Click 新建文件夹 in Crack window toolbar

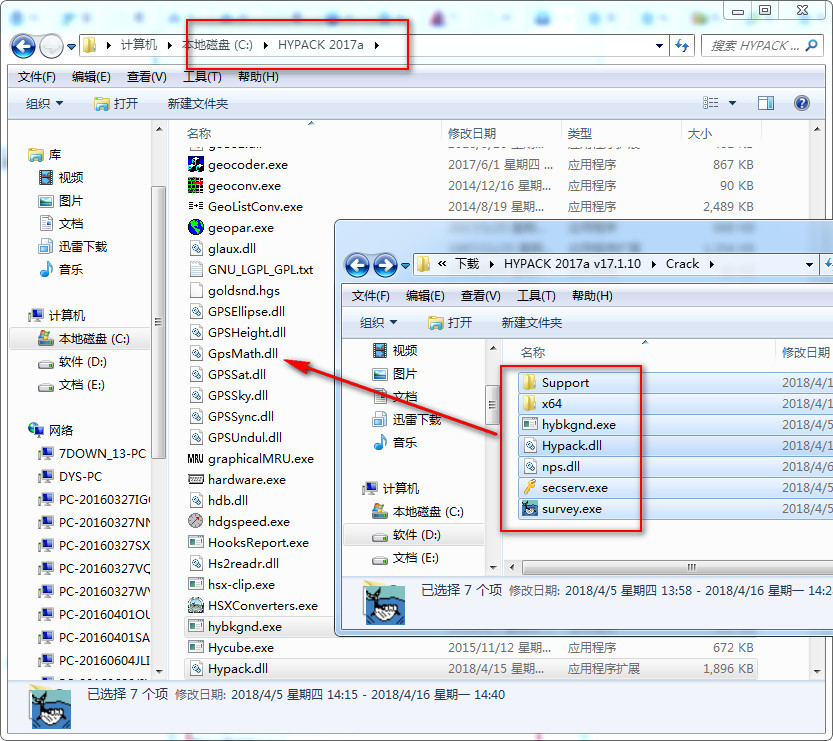(531, 322)
